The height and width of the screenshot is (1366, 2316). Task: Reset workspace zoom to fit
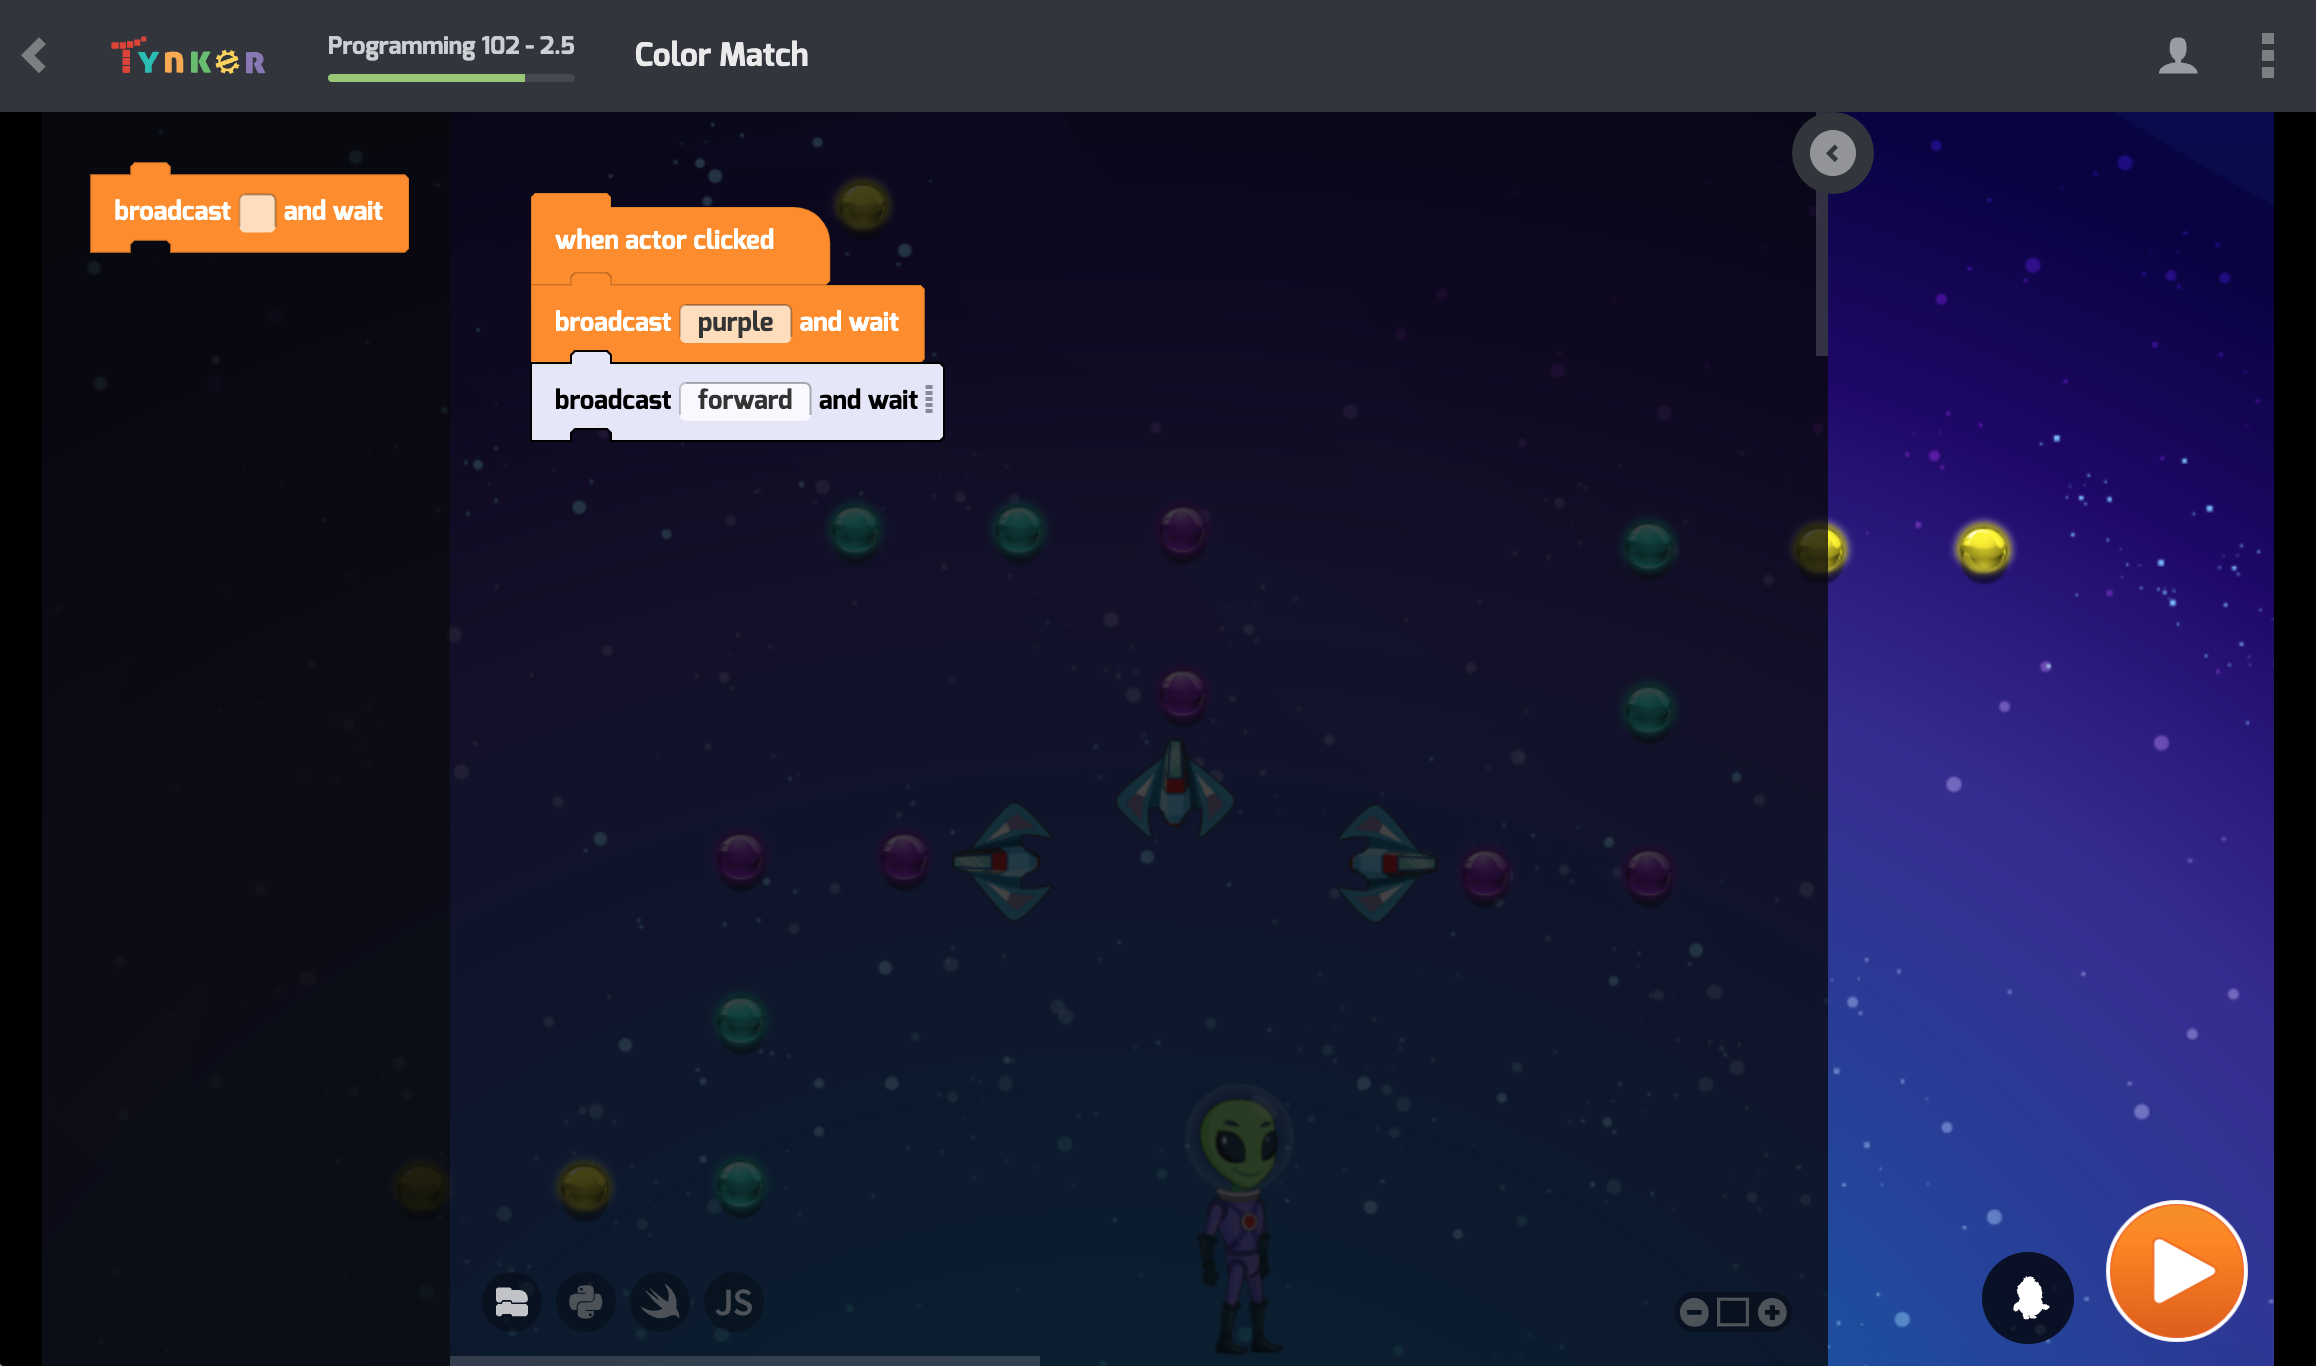point(1732,1312)
